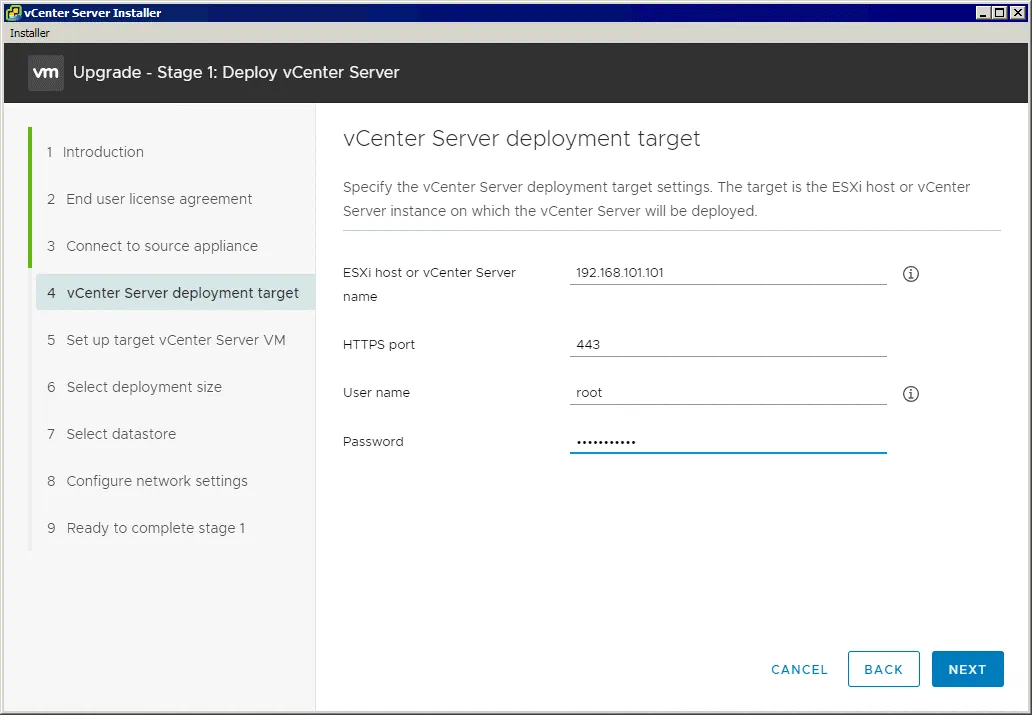
Task: Jump to Select deployment size step
Action: (144, 387)
